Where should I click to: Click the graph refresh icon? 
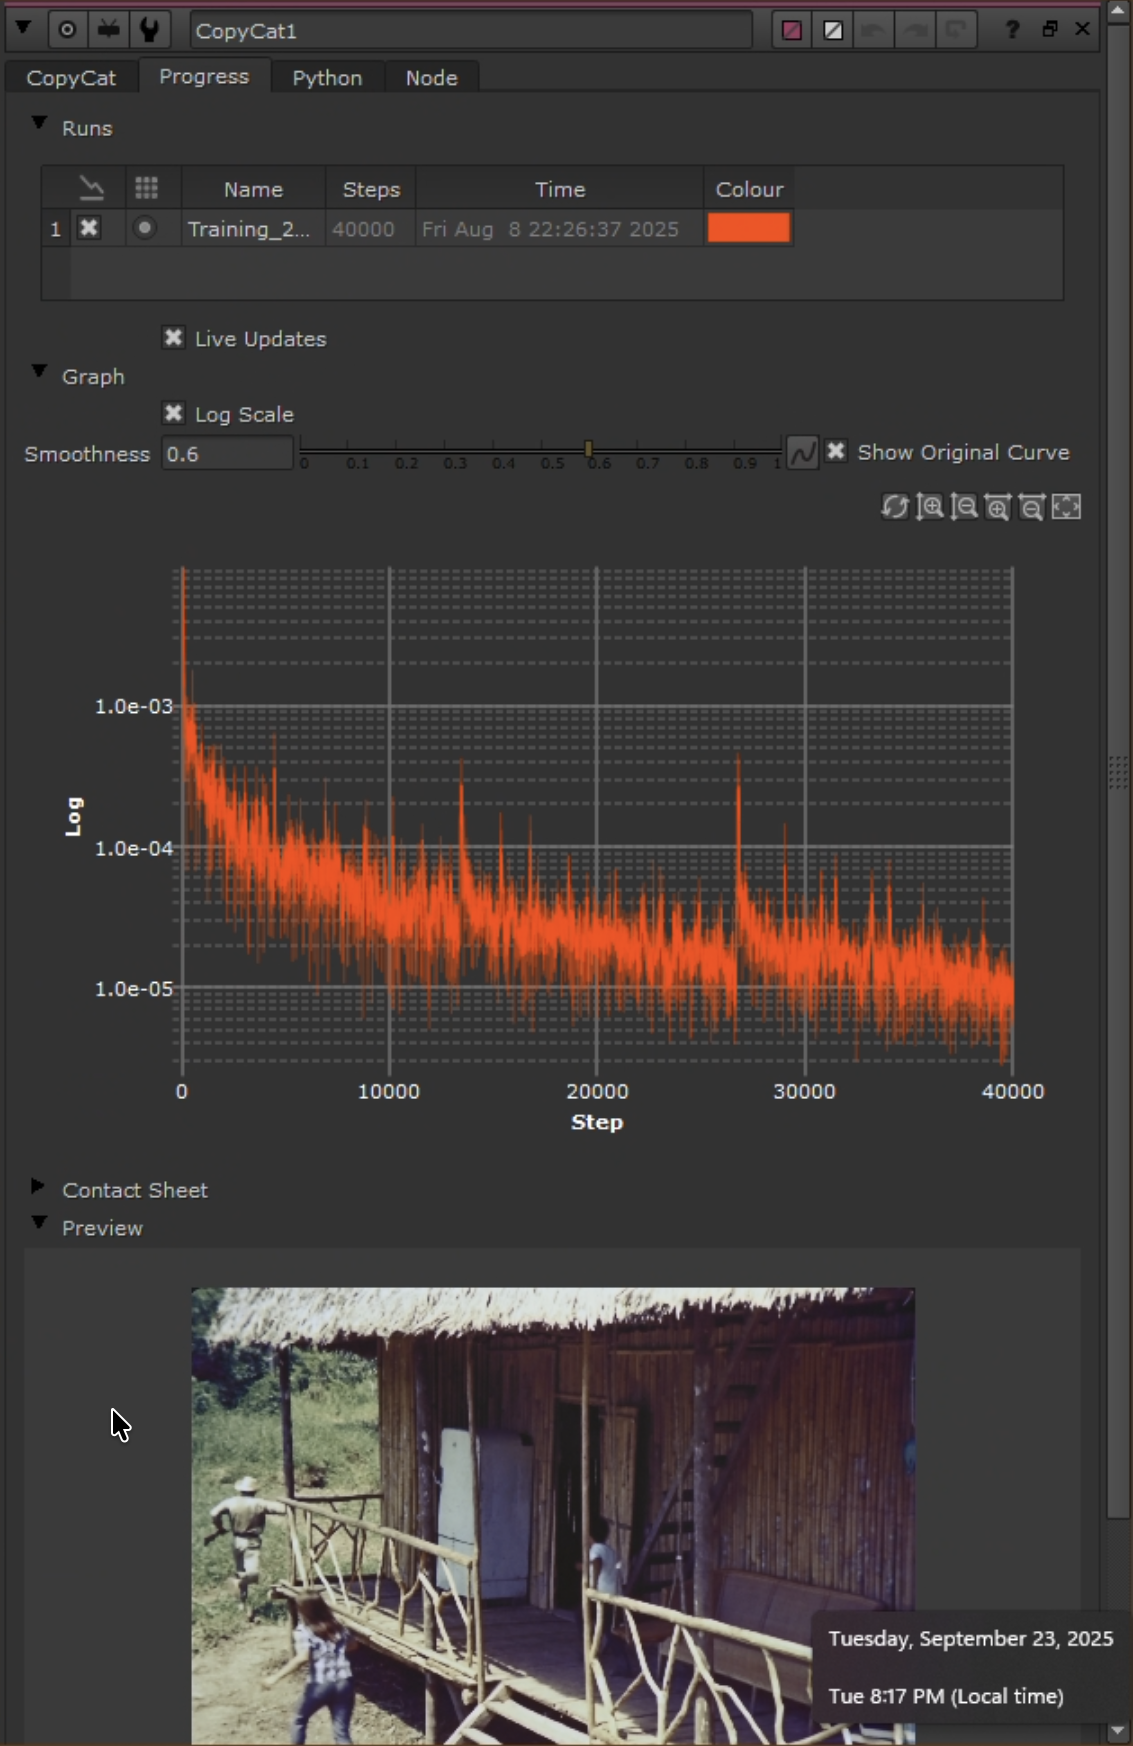[894, 507]
